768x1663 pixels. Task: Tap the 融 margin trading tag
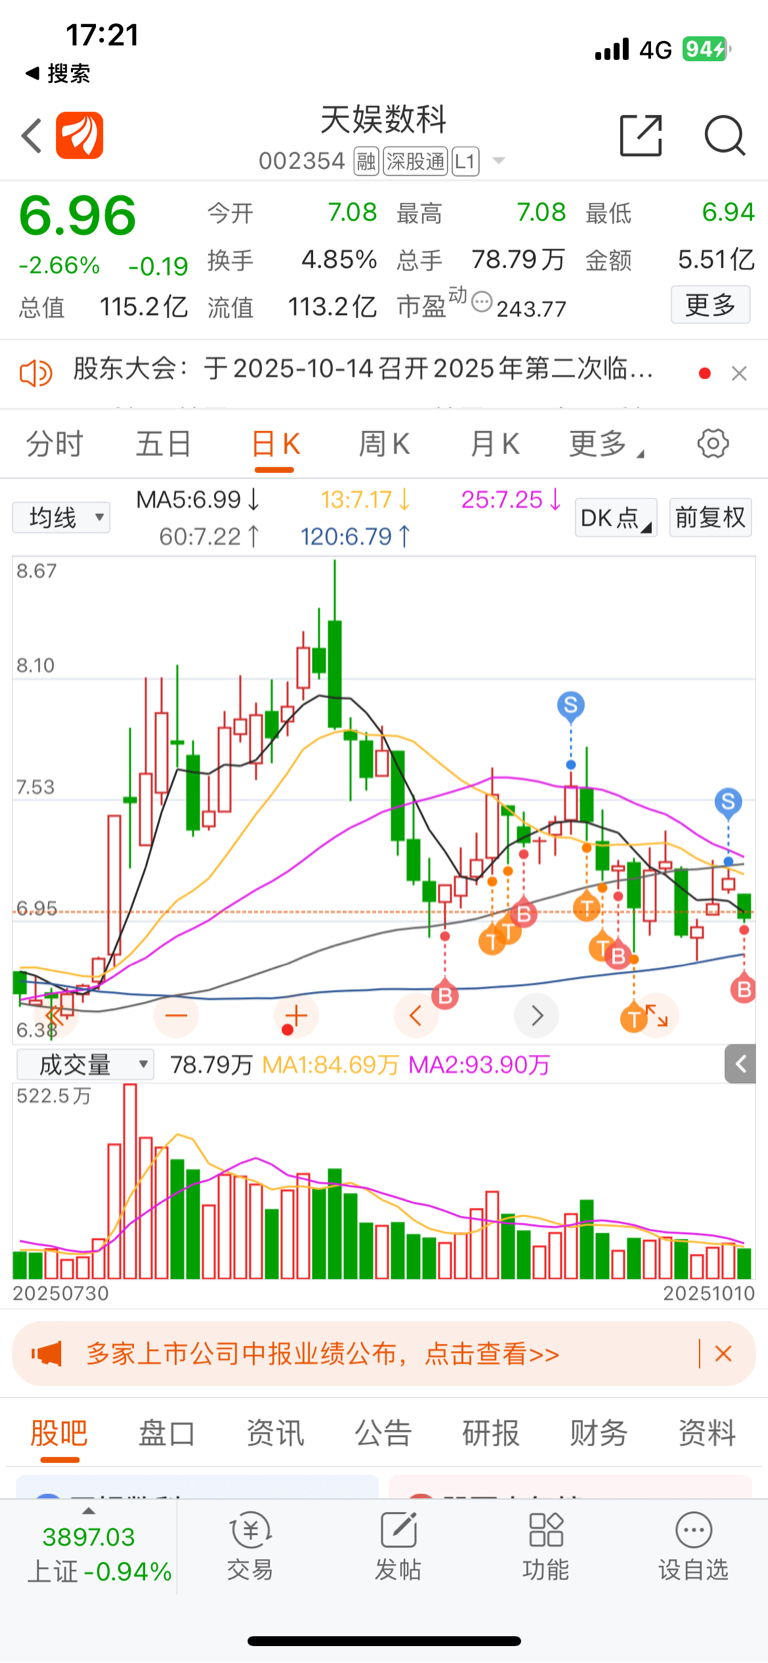[366, 161]
